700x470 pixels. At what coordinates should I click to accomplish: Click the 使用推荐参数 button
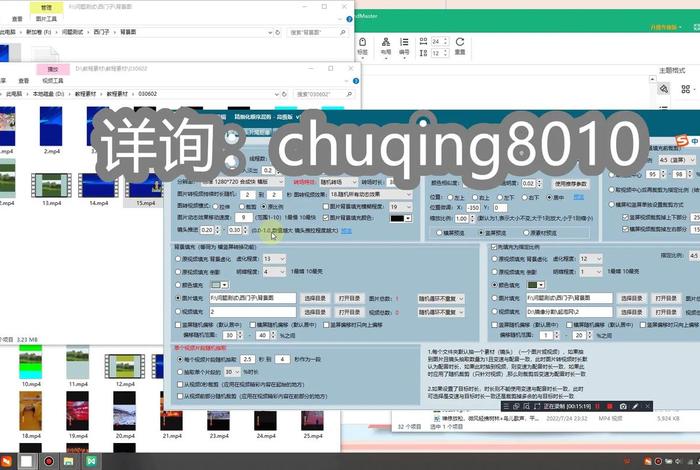click(x=571, y=184)
